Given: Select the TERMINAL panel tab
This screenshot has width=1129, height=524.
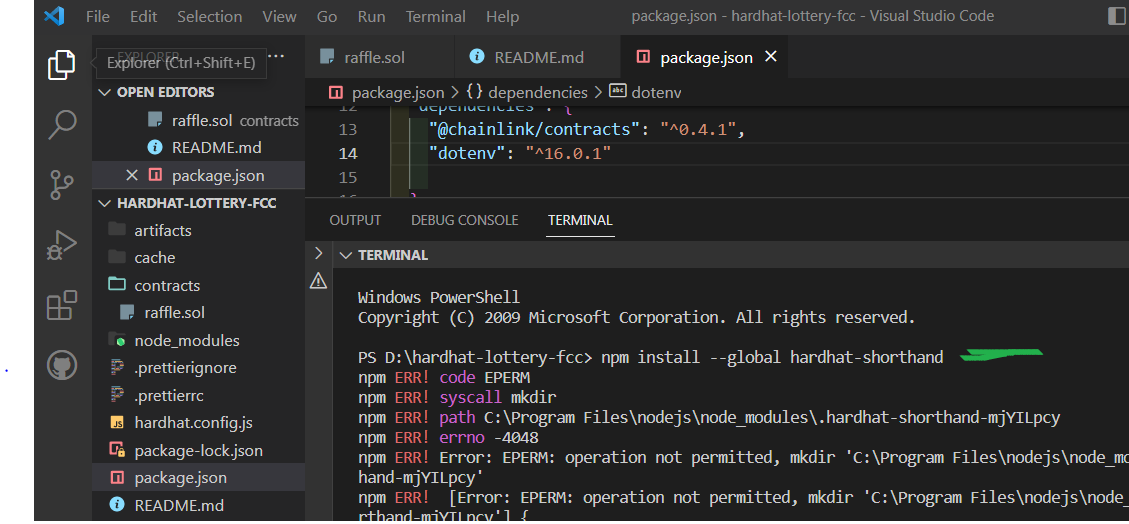Looking at the screenshot, I should pos(580,220).
